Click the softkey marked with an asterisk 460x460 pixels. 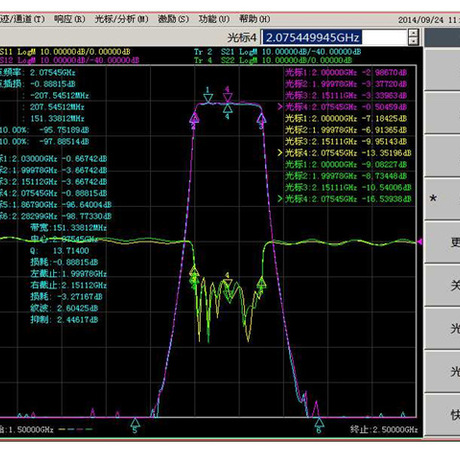coord(442,199)
